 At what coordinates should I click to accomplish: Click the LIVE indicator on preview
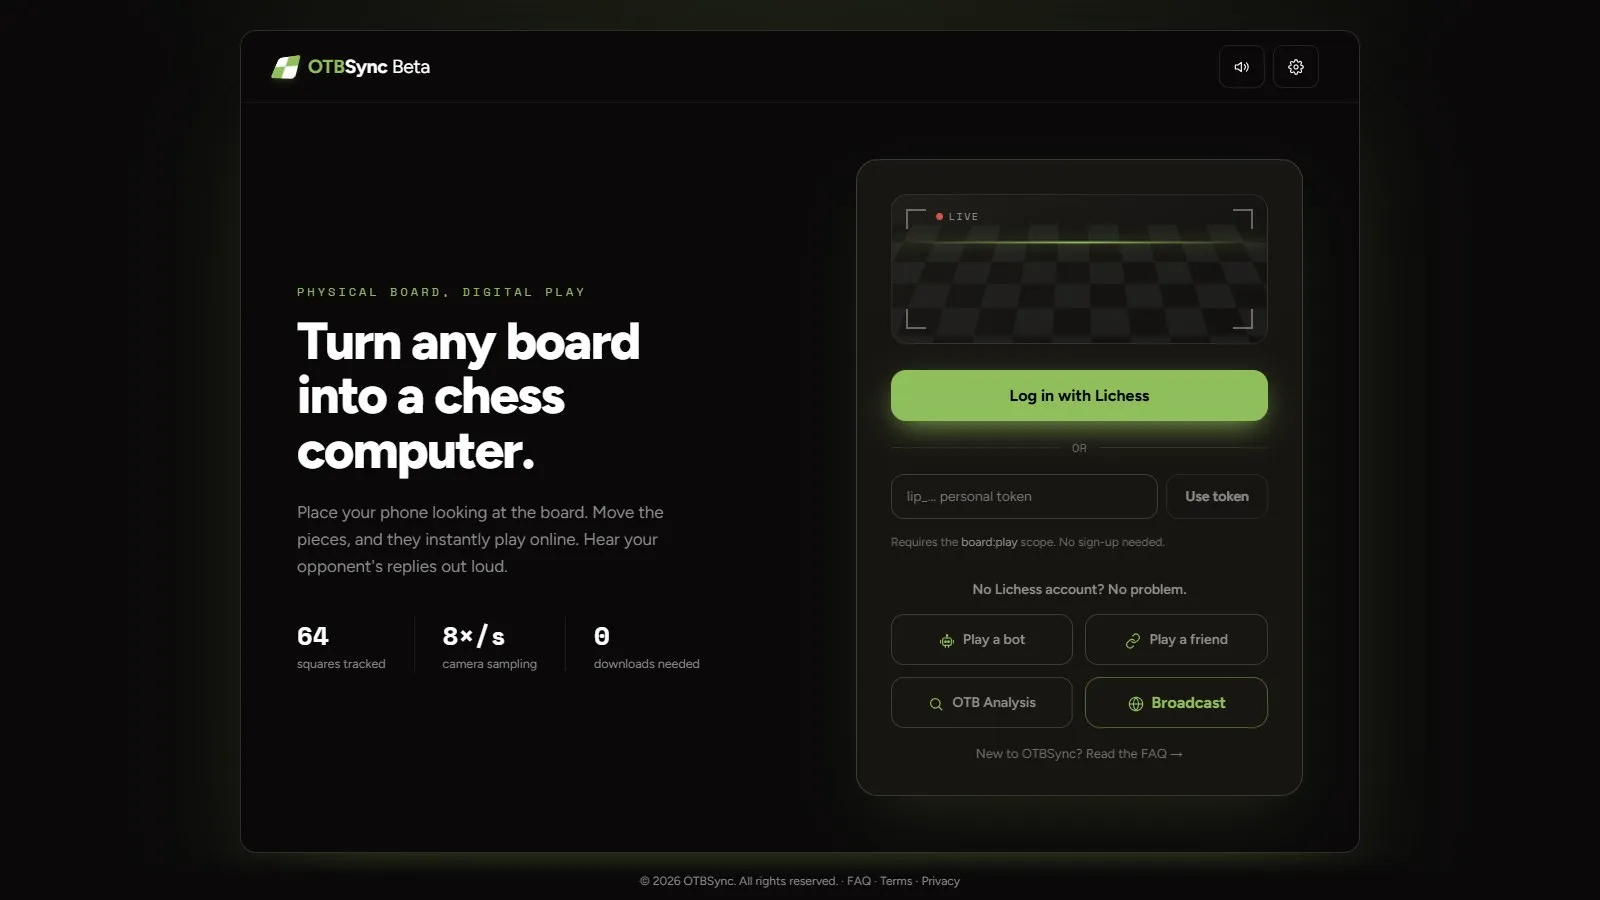pos(957,217)
